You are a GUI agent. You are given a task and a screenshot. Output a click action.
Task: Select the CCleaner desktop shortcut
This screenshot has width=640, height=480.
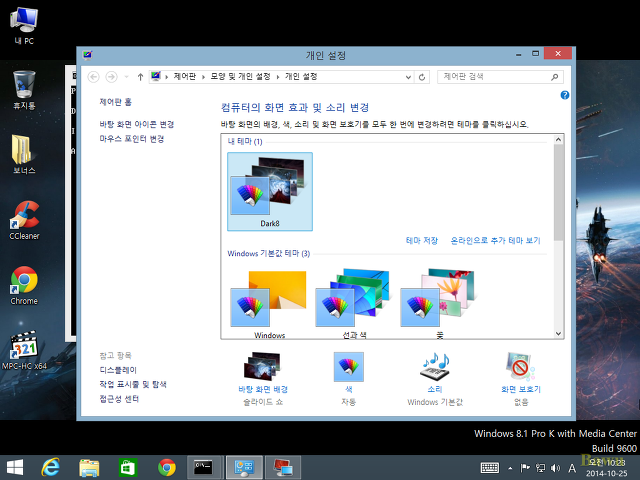tap(24, 220)
